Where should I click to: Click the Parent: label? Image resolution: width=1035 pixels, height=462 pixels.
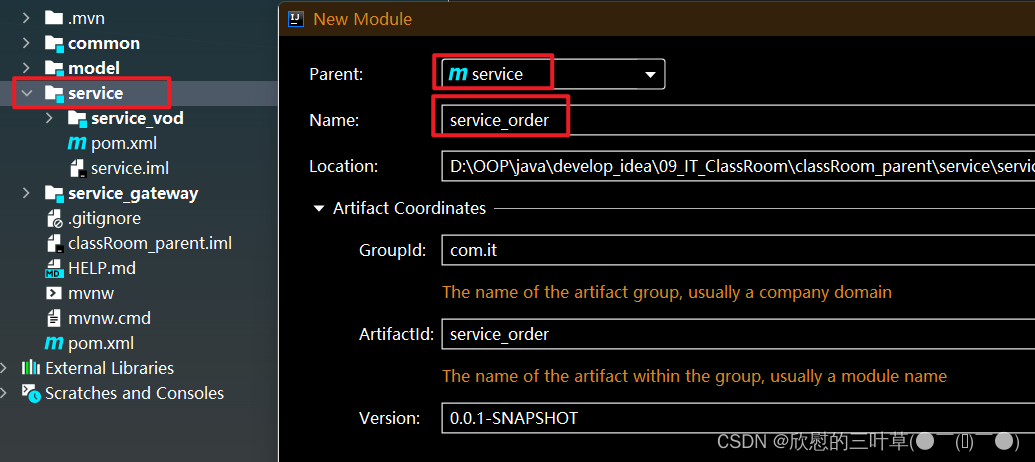tap(336, 75)
